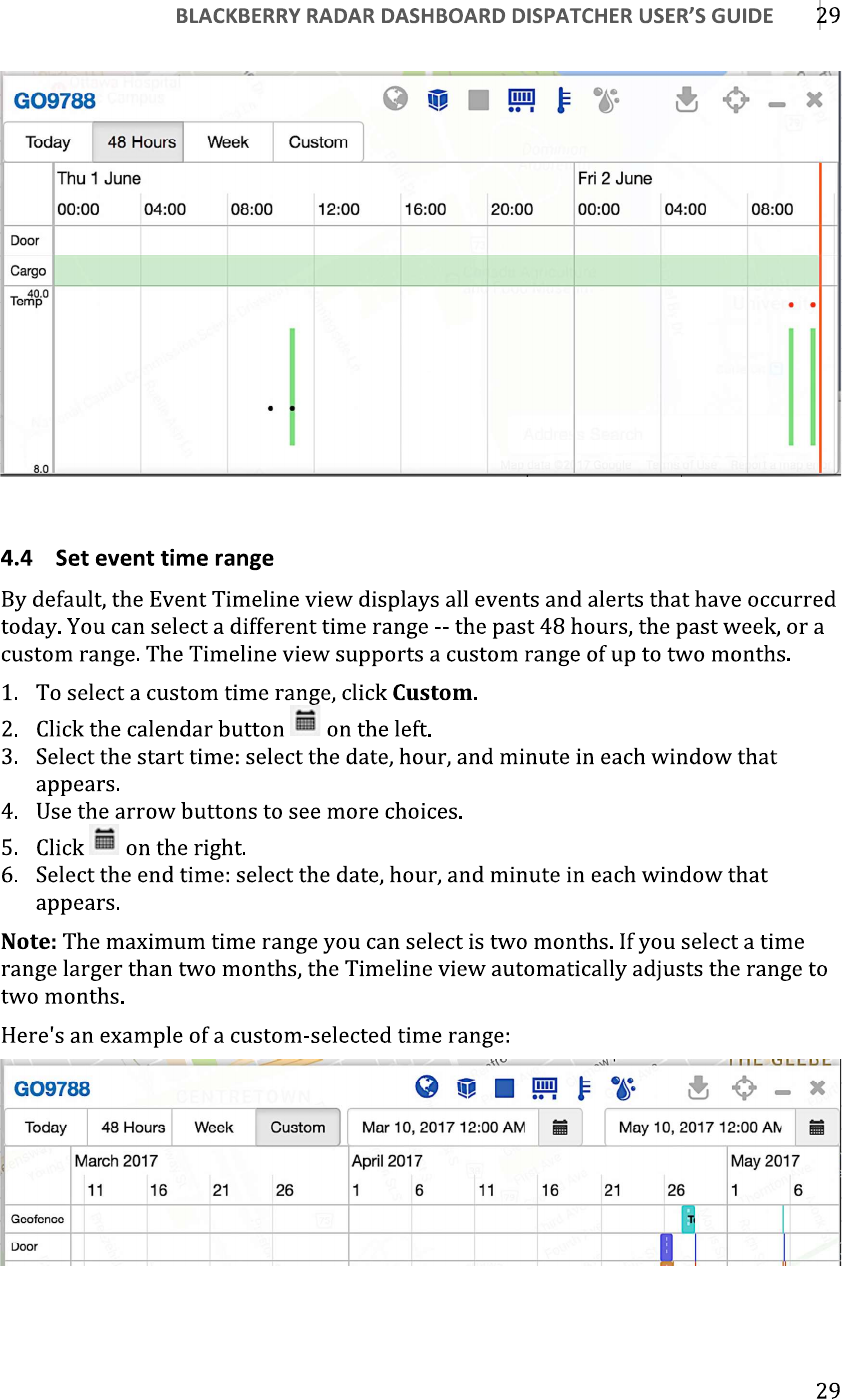Viewport: 842px width, 1399px height.
Task: Click the green Cargo status band
Action: (437, 270)
